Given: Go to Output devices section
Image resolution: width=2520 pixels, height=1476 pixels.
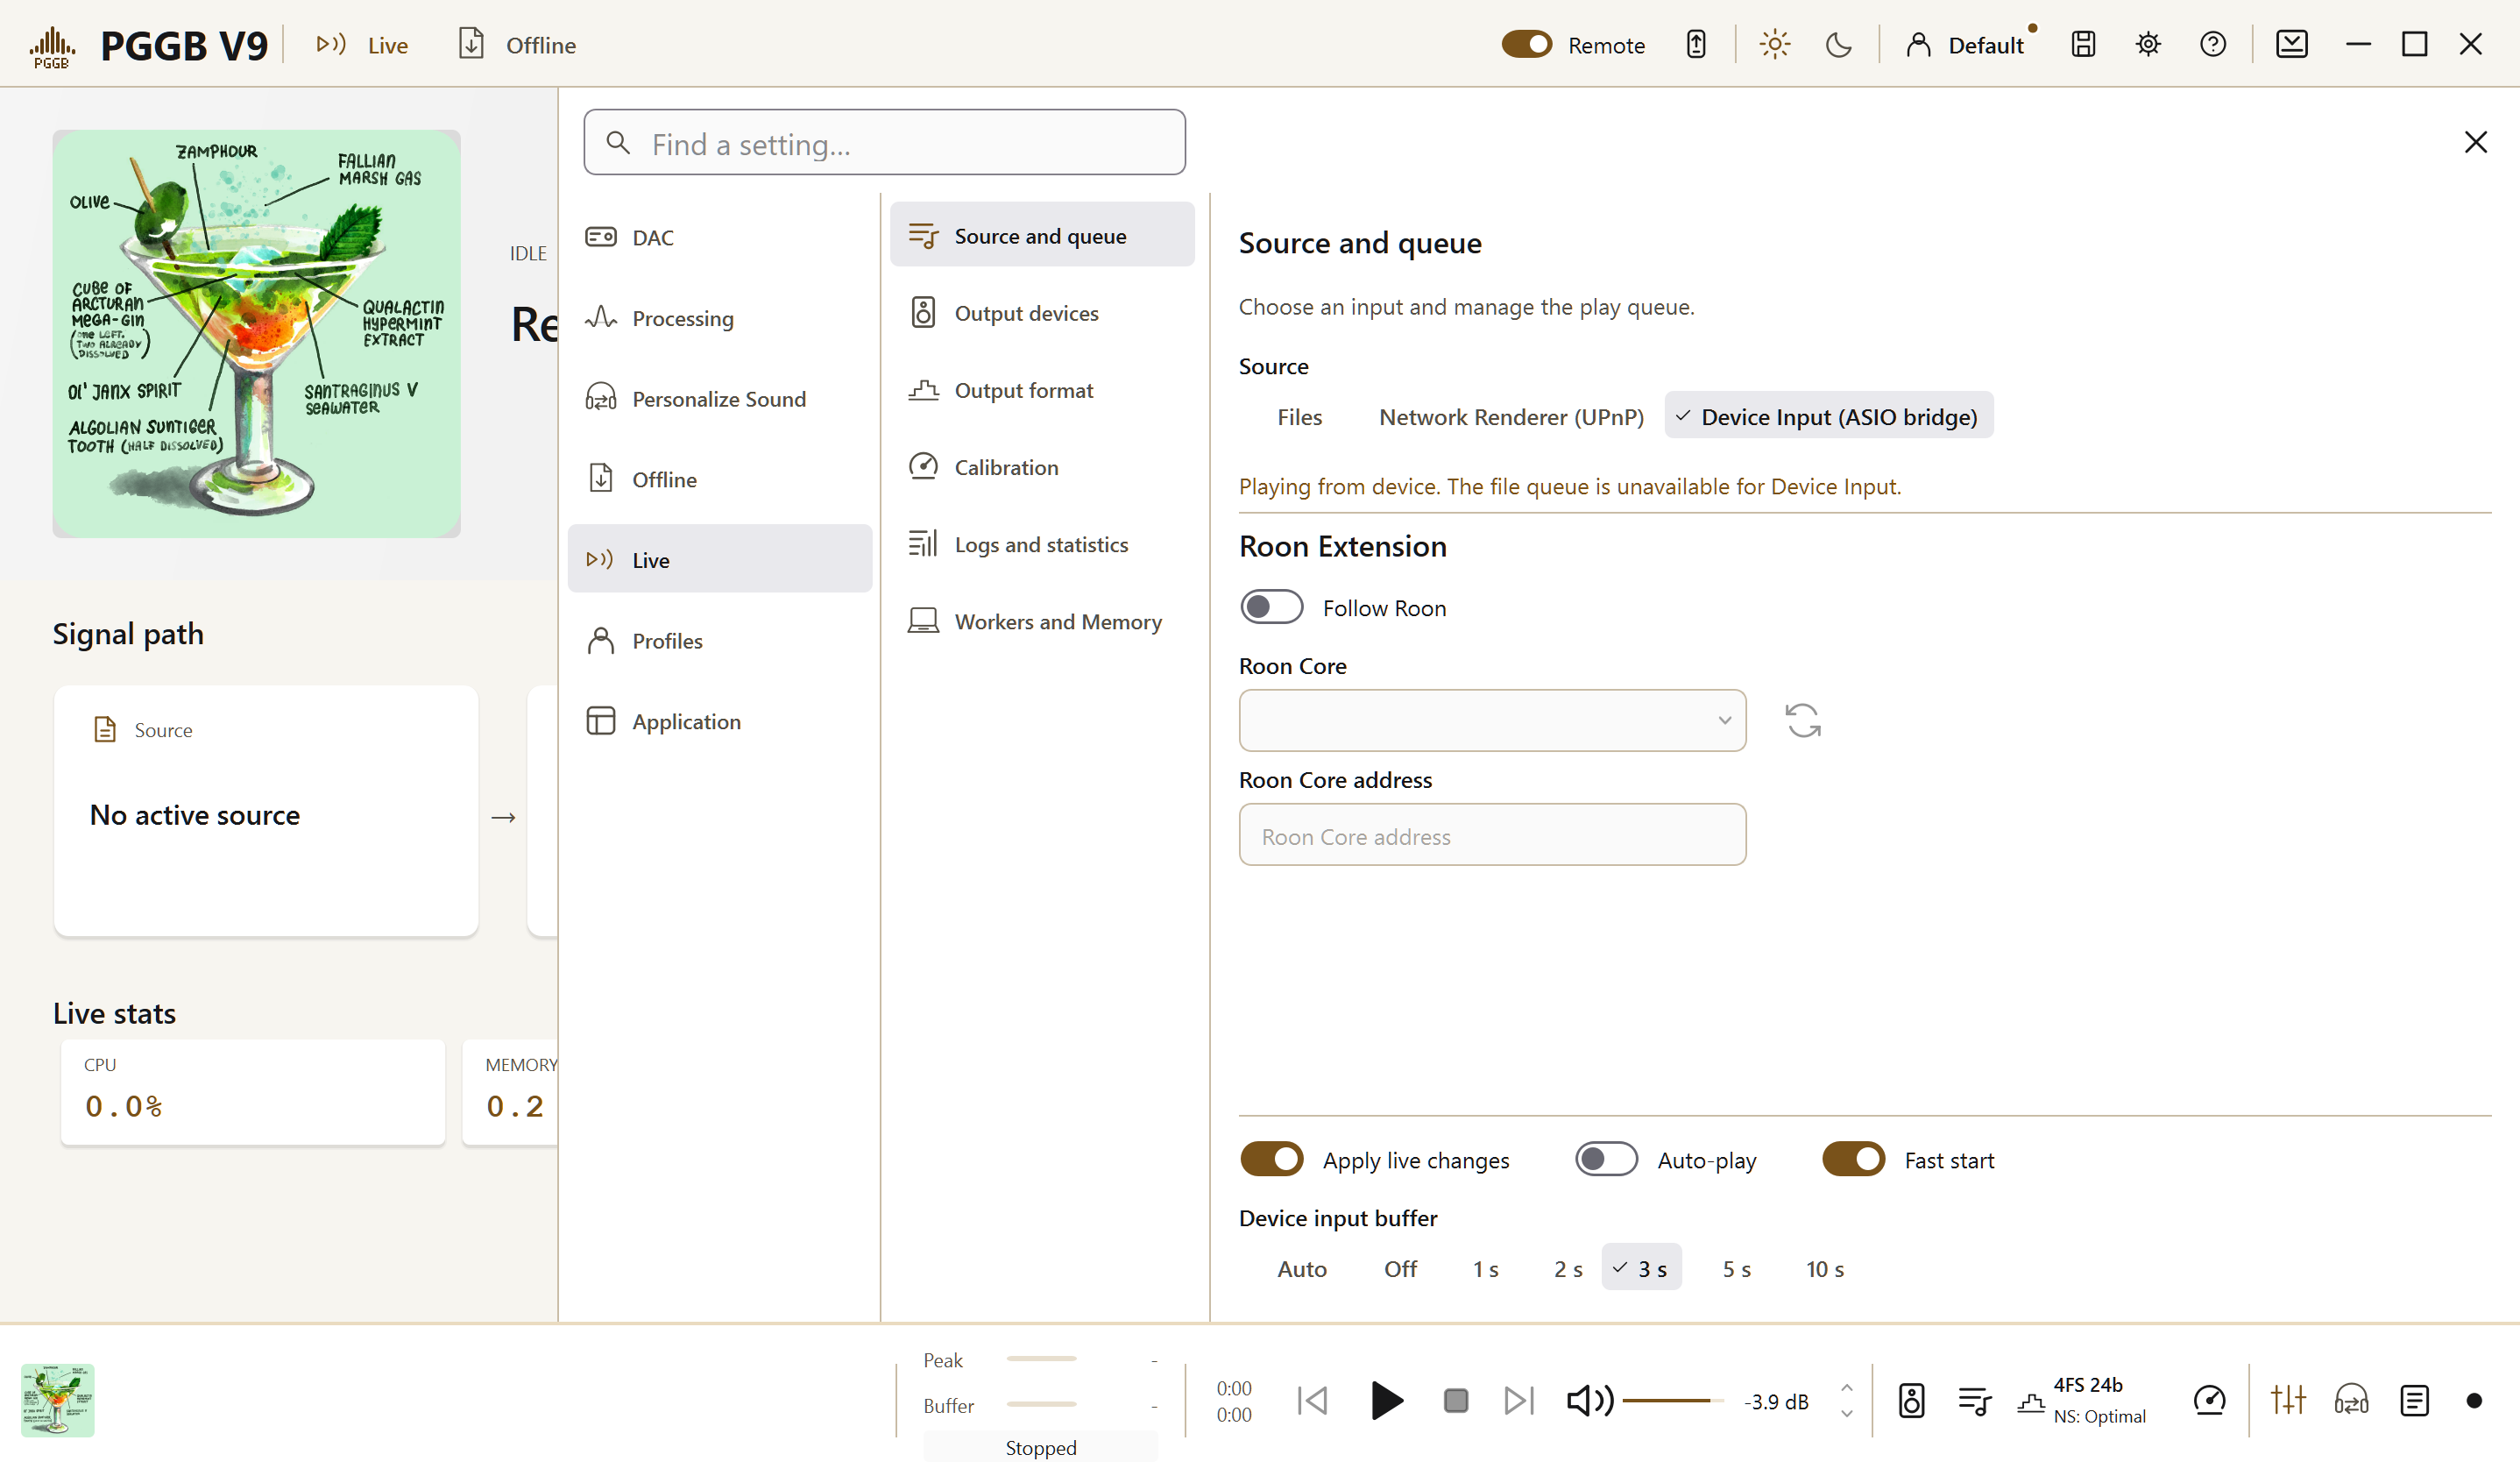Looking at the screenshot, I should coord(1042,313).
